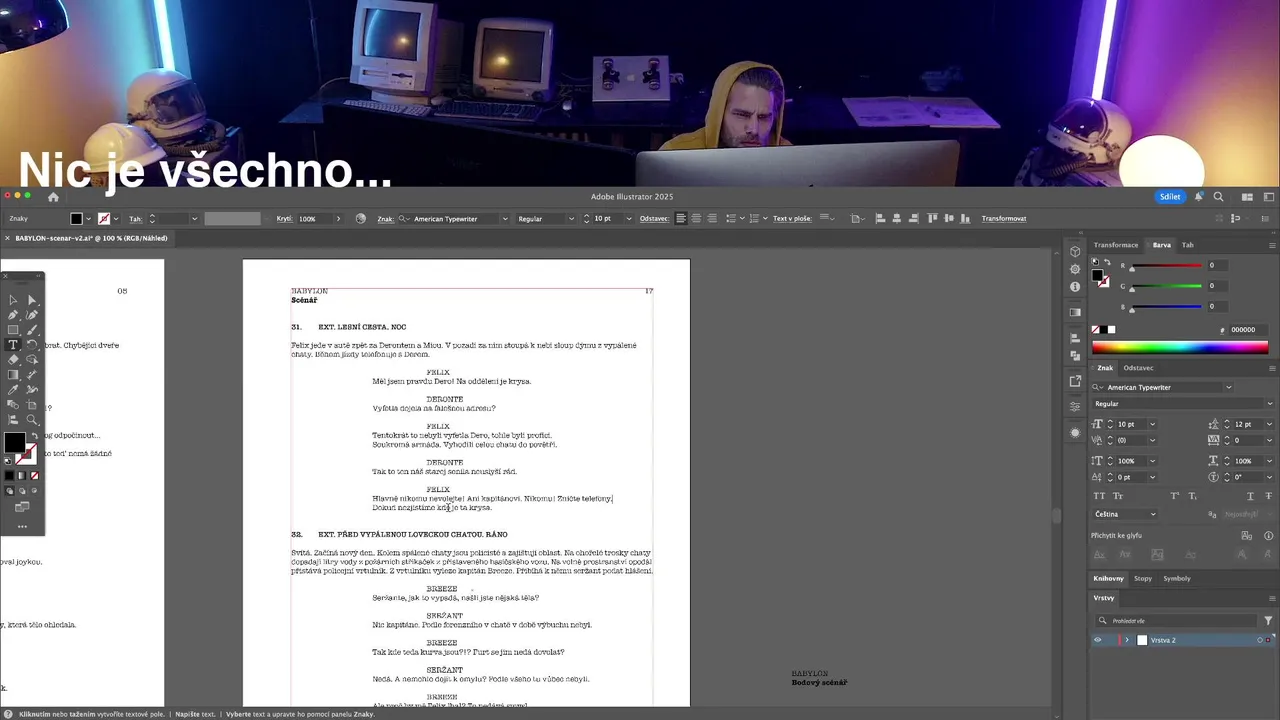Open the leading 12 pt dropdown
This screenshot has width=1280, height=720.
tap(1269, 424)
